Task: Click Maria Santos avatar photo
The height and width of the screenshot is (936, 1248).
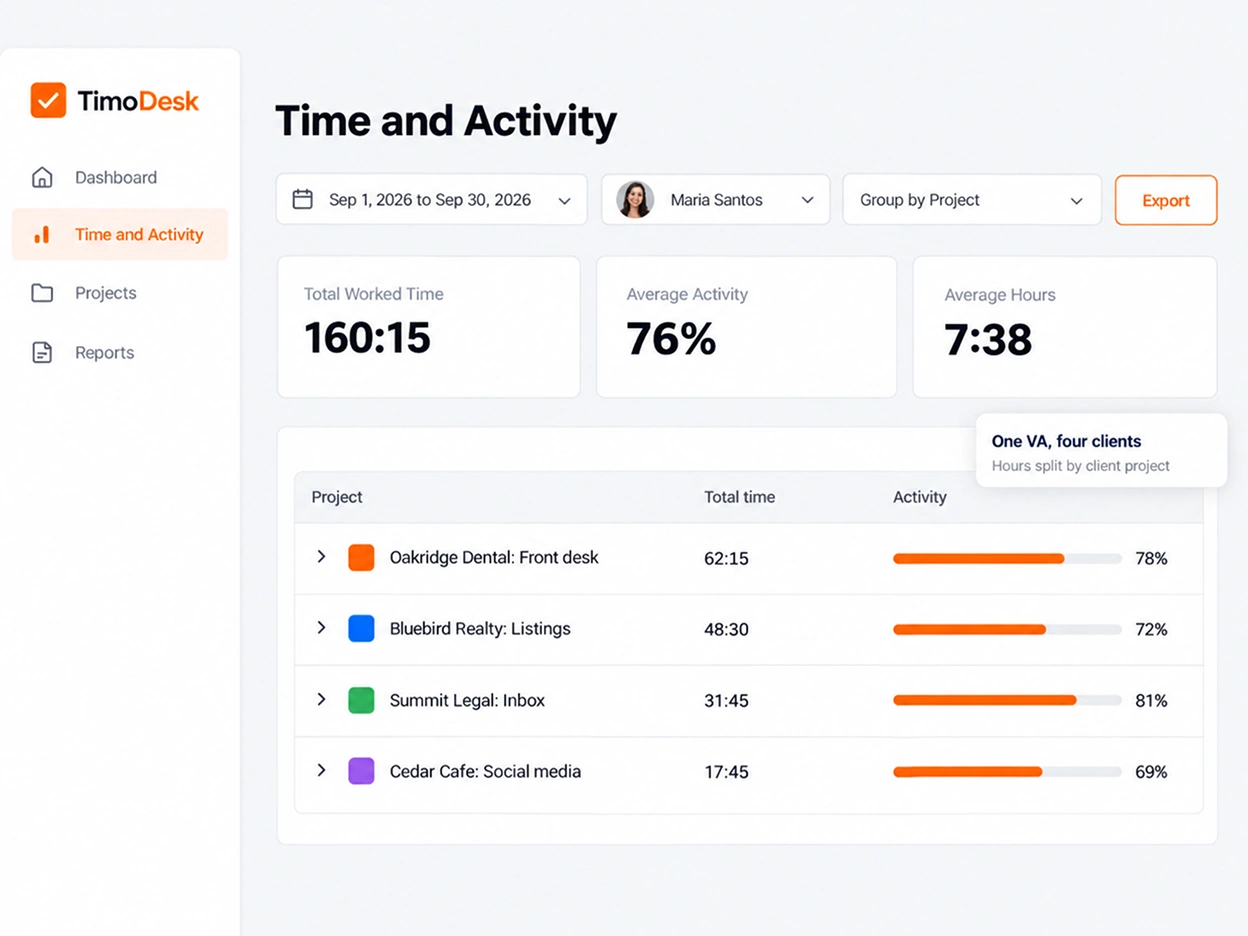Action: (635, 199)
